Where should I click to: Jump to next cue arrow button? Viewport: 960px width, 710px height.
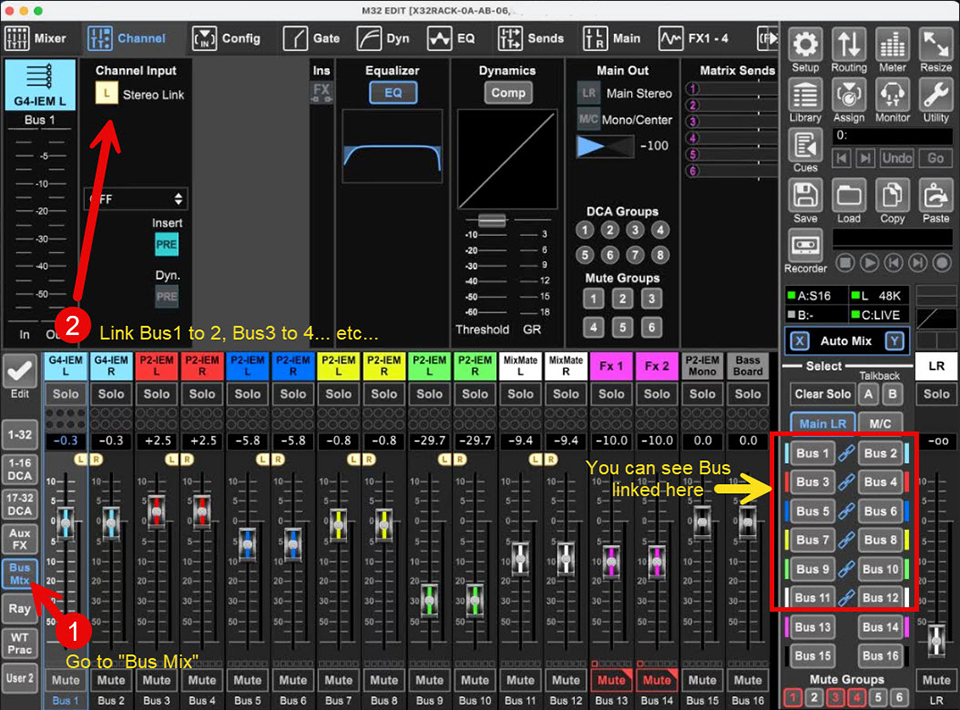point(864,159)
